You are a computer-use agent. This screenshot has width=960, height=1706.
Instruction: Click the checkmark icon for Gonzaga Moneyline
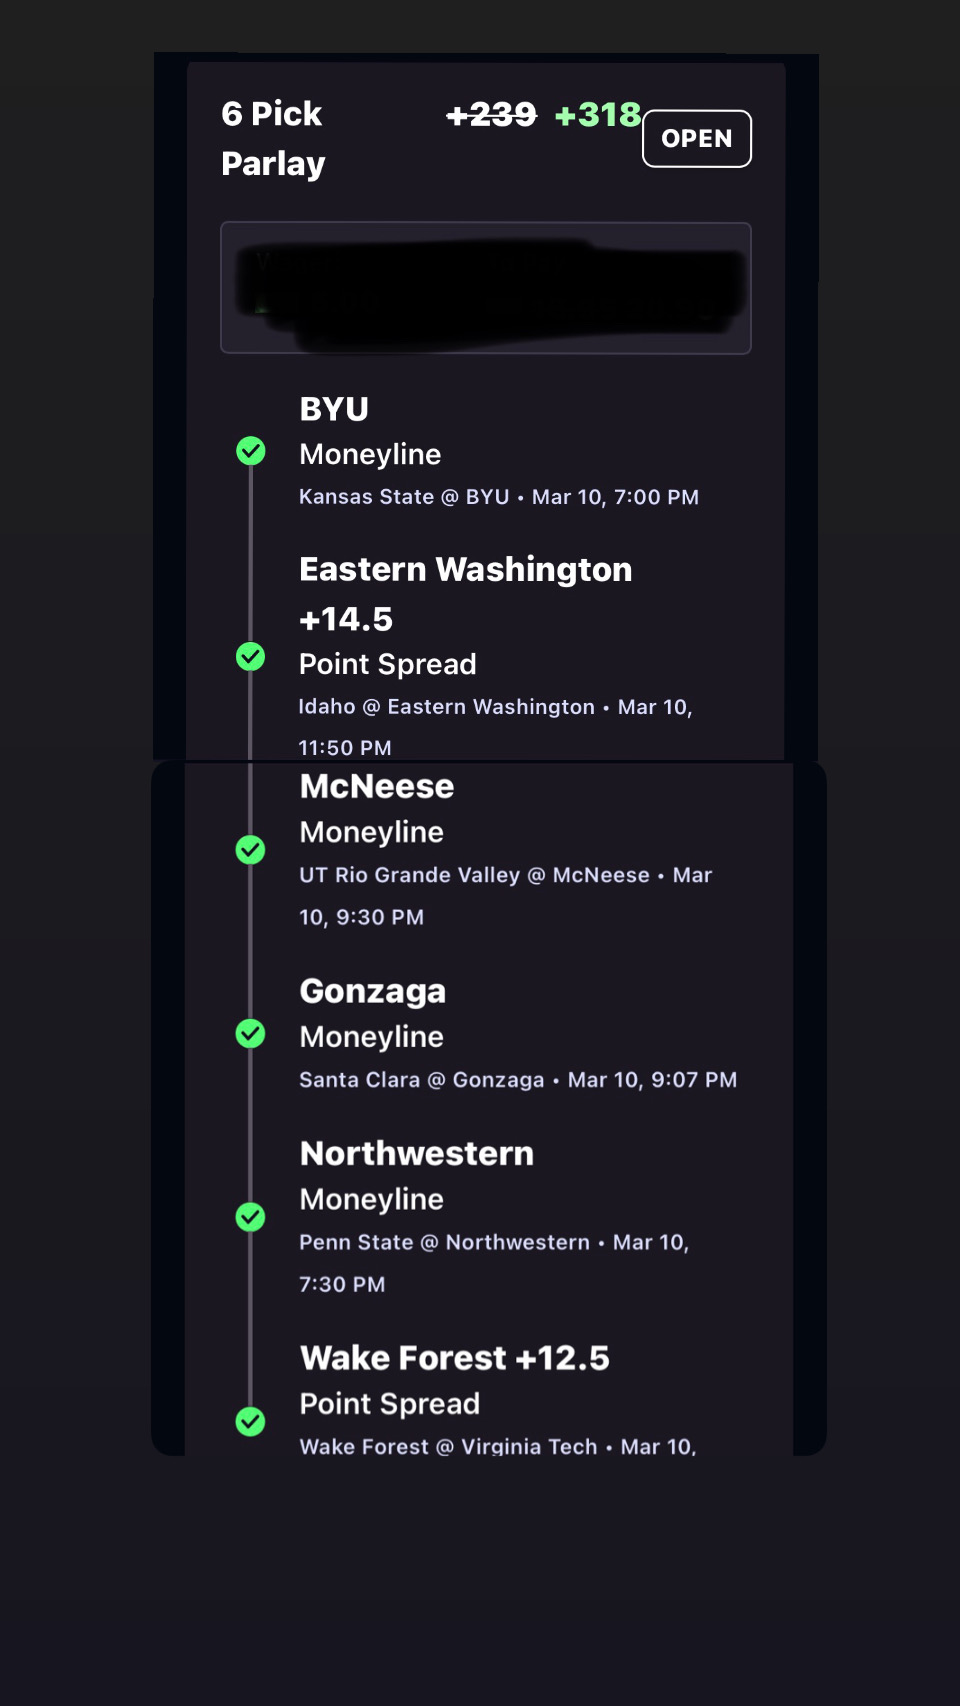point(250,1033)
